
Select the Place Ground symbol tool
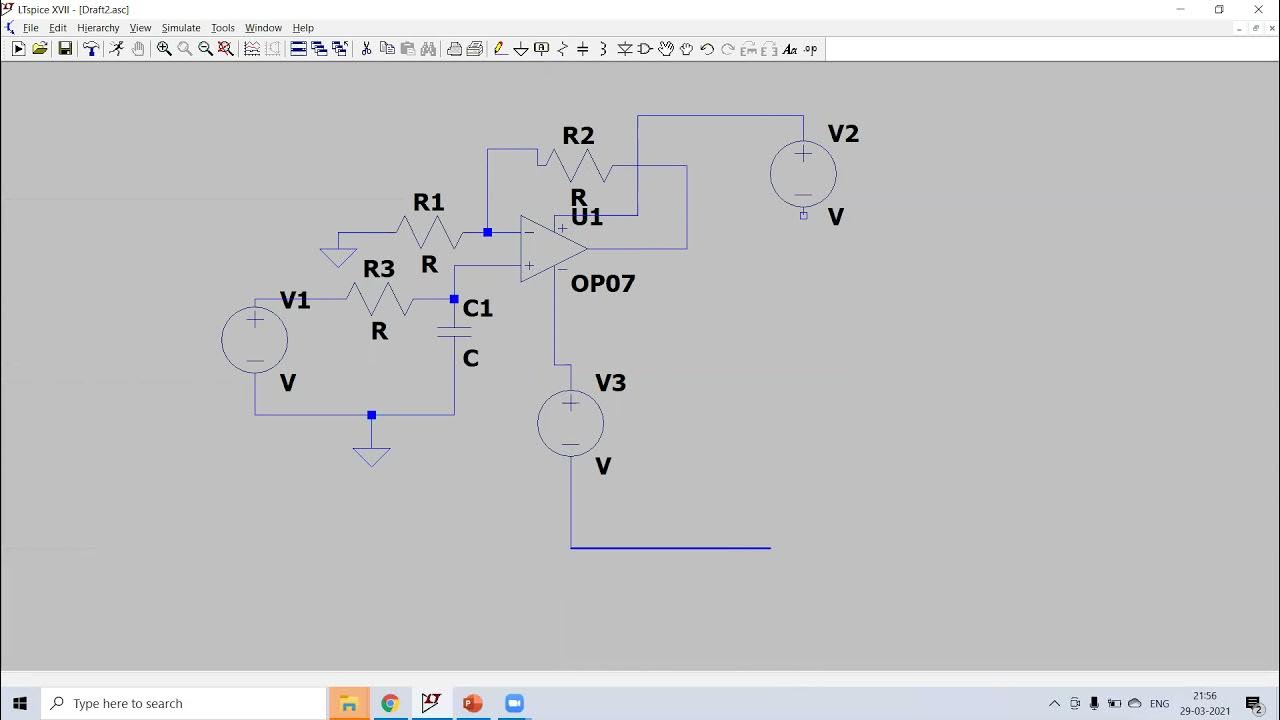521,49
